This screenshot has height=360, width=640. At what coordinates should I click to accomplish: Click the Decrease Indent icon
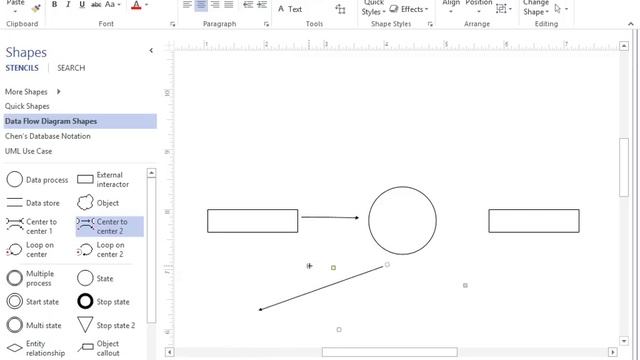(x=248, y=5)
